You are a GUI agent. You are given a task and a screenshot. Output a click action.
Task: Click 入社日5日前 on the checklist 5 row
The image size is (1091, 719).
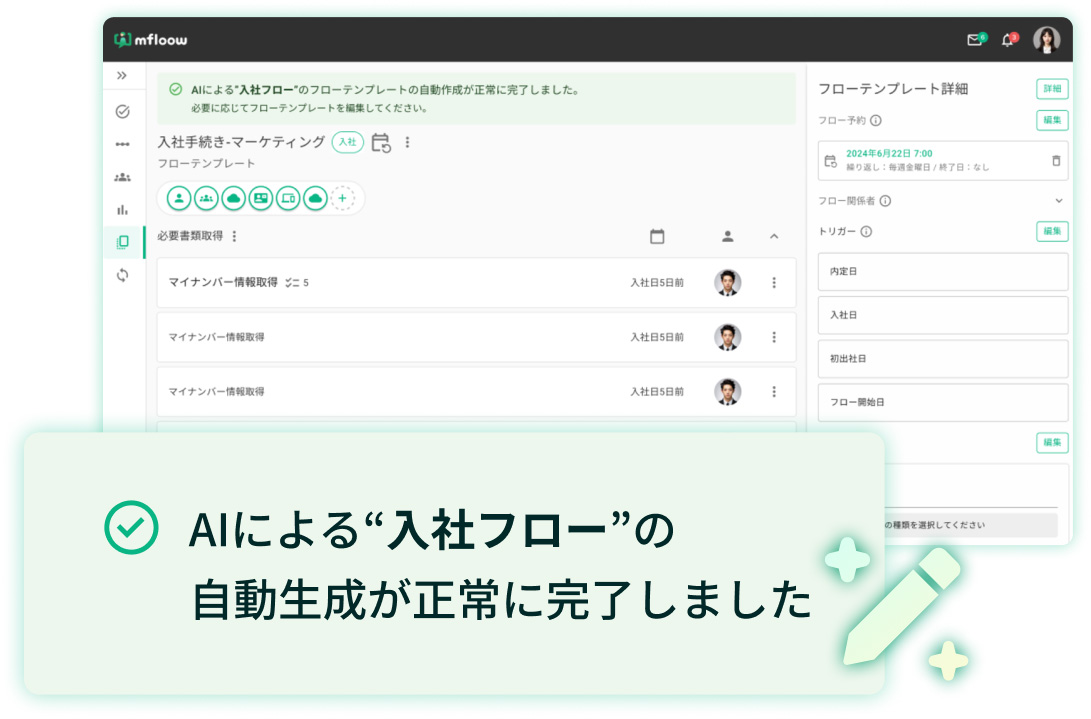pyautogui.click(x=657, y=283)
